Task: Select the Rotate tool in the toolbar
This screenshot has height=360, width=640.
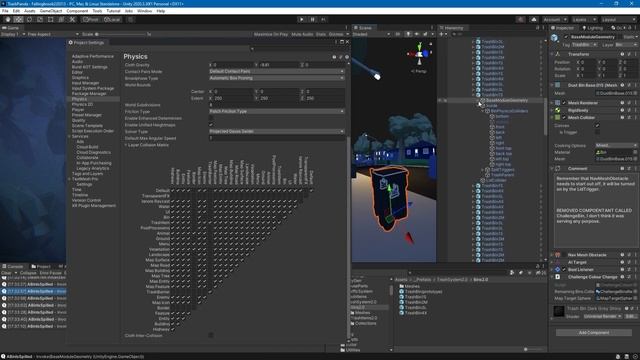Action: (x=29, y=19)
